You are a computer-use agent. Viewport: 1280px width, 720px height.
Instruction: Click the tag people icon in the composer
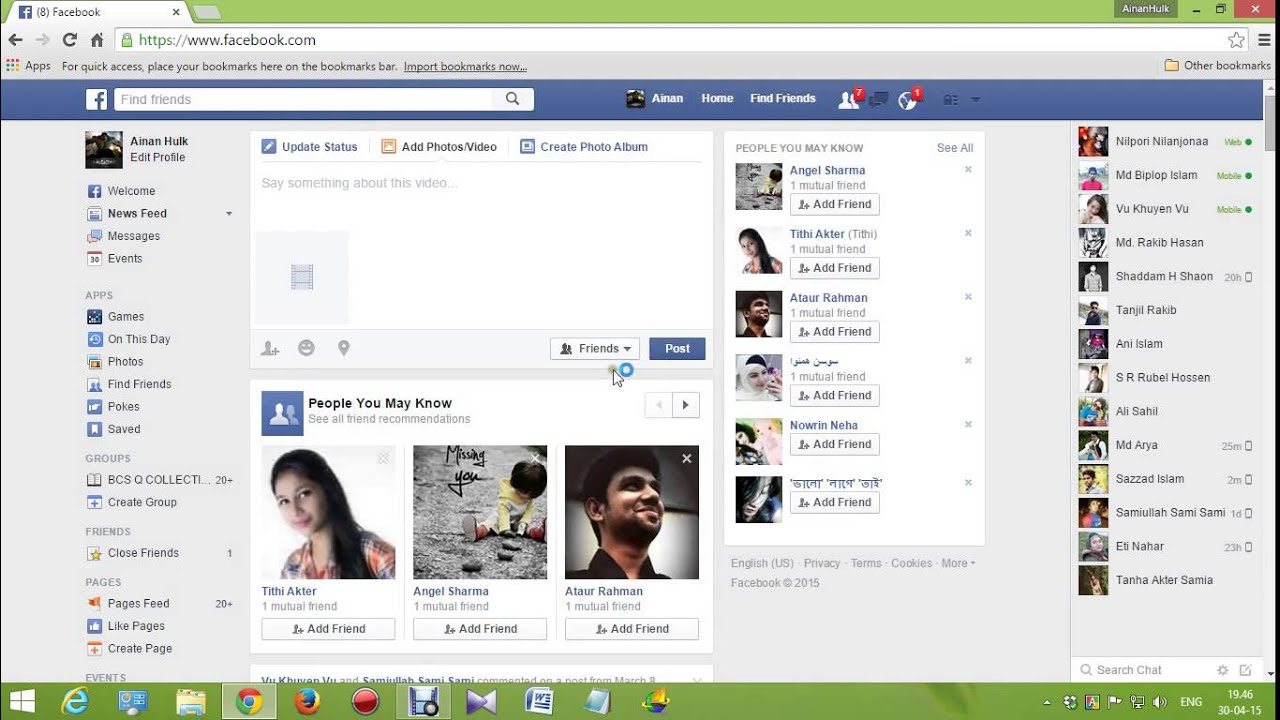tap(270, 348)
